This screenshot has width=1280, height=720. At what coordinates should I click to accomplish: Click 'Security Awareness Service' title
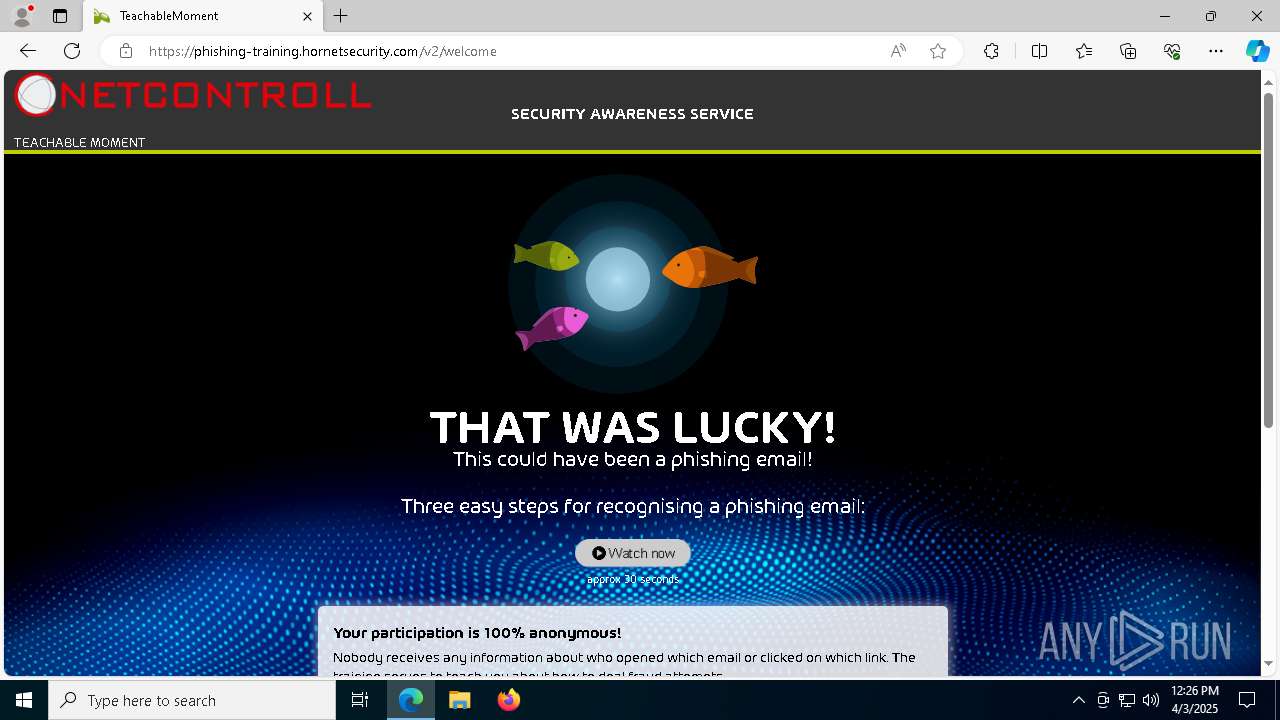click(x=632, y=114)
